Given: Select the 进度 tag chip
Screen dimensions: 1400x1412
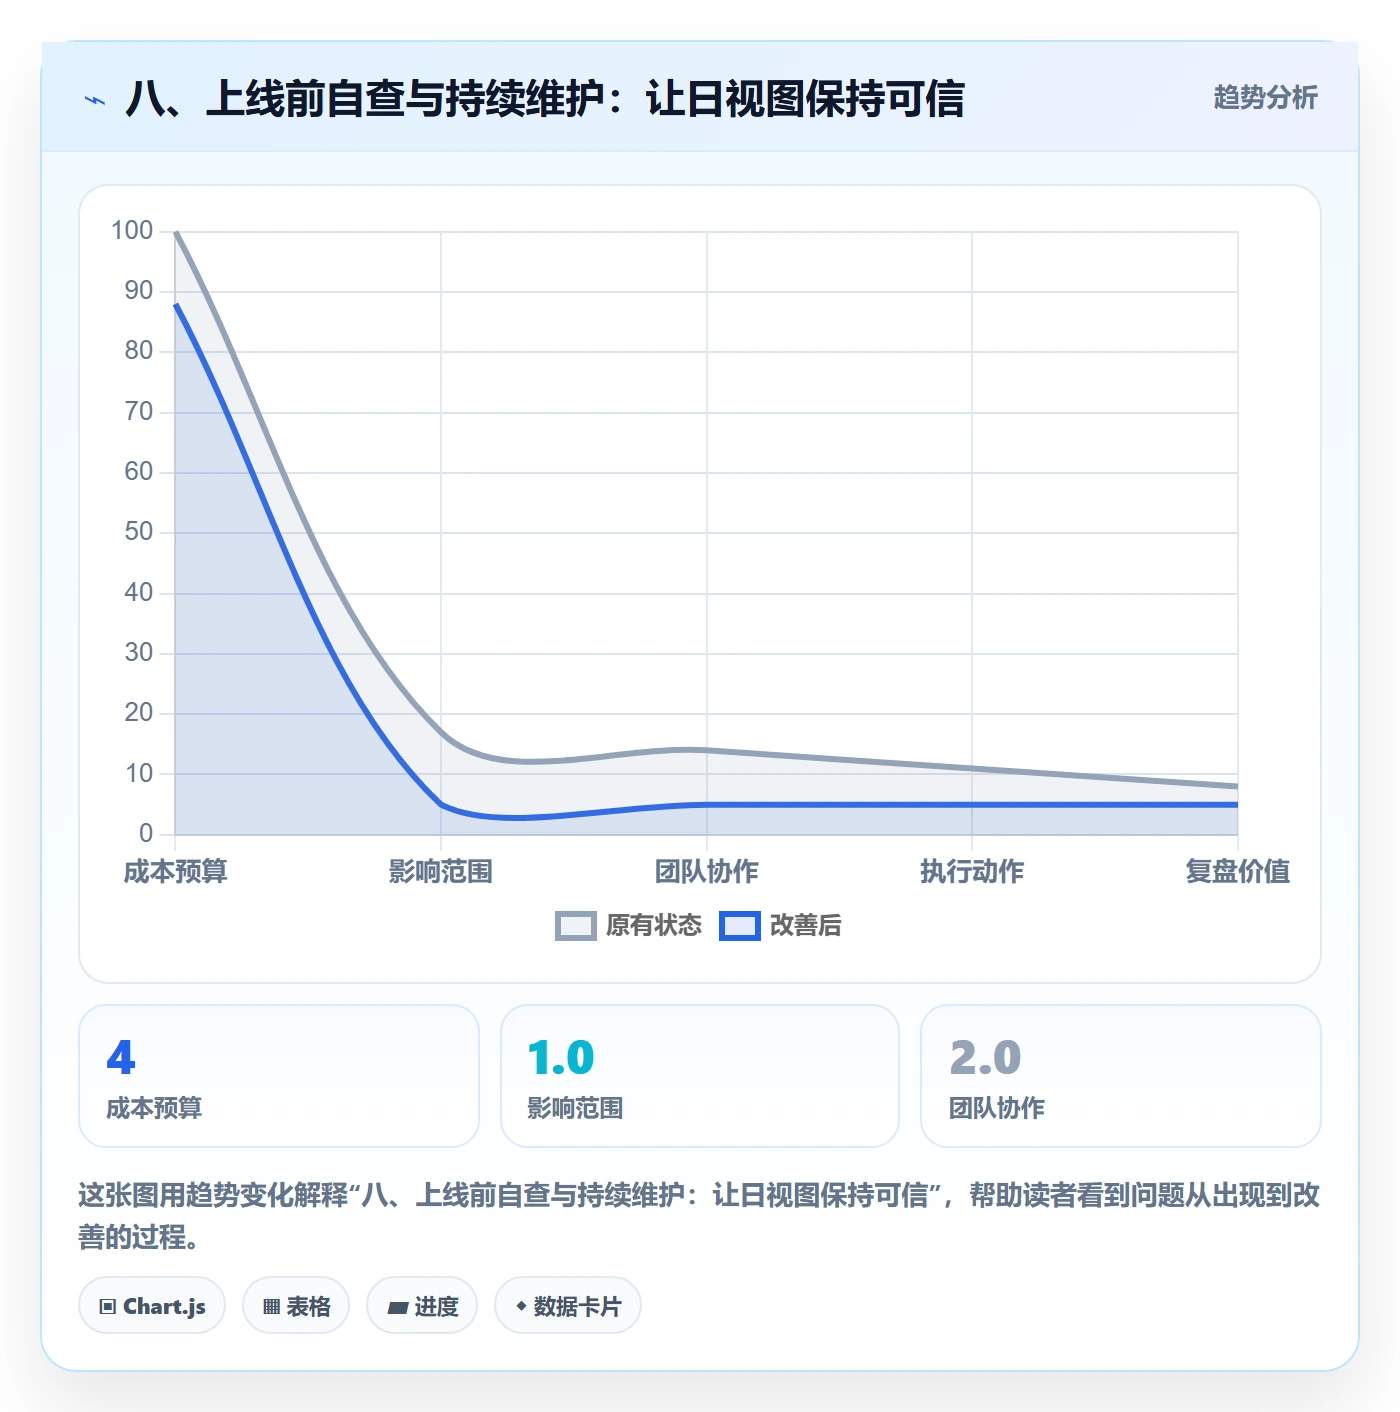Looking at the screenshot, I should [422, 1306].
